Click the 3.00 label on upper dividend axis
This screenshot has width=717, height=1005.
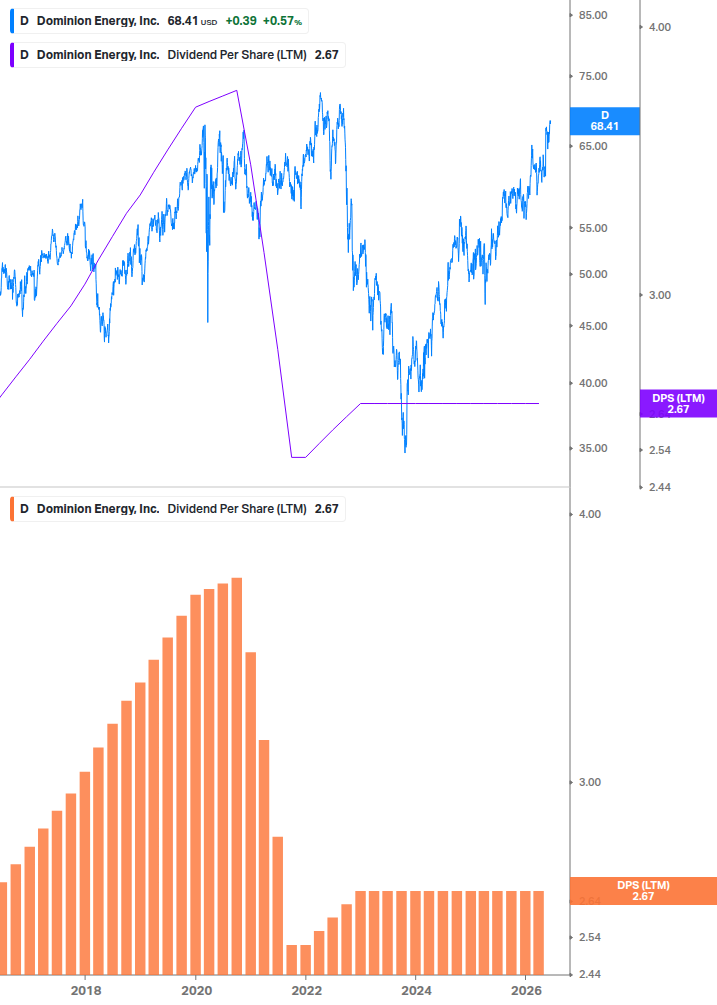tap(660, 295)
